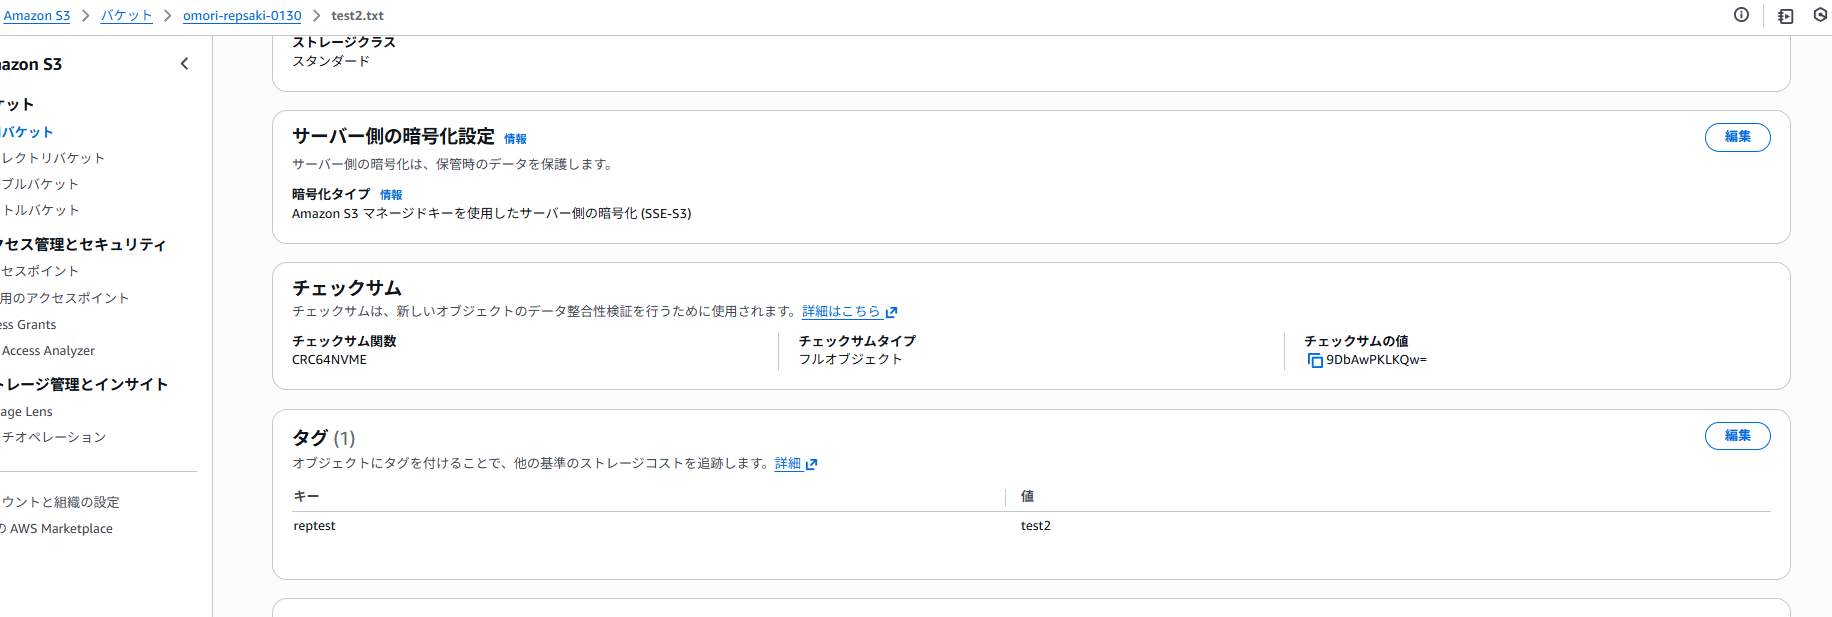Collapse the Amazon S3 sidebar with chevron
The width and height of the screenshot is (1832, 617).
[x=184, y=64]
